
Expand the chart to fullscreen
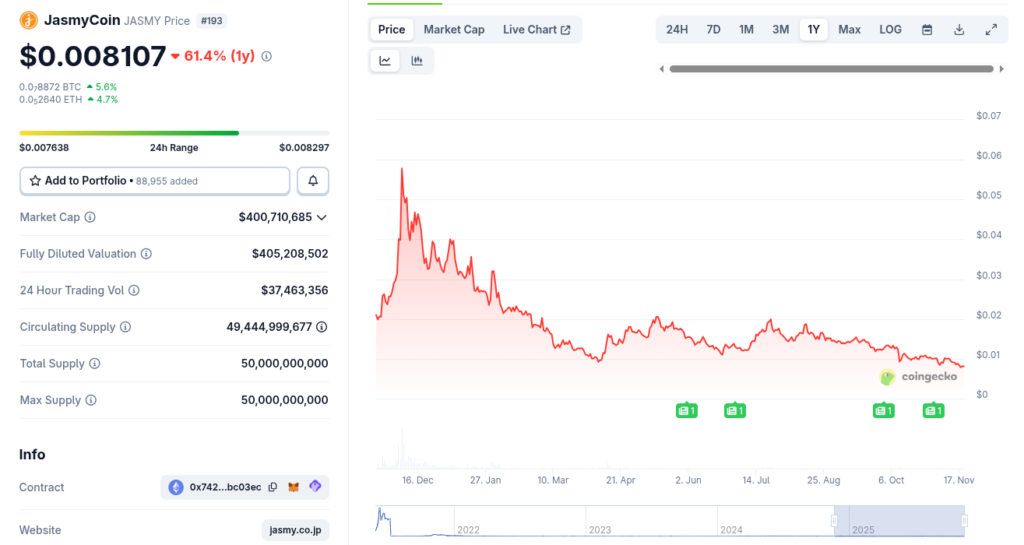click(x=991, y=30)
